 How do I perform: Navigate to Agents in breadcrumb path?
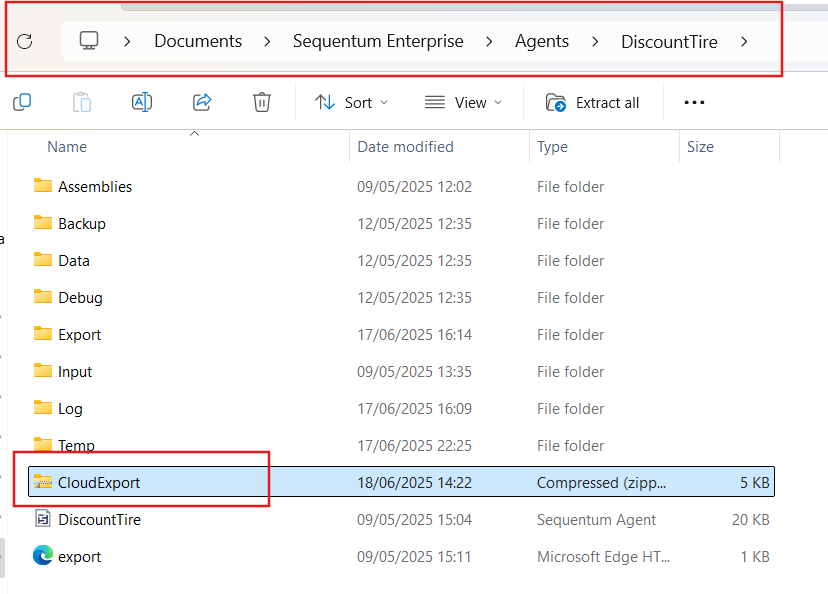point(542,41)
